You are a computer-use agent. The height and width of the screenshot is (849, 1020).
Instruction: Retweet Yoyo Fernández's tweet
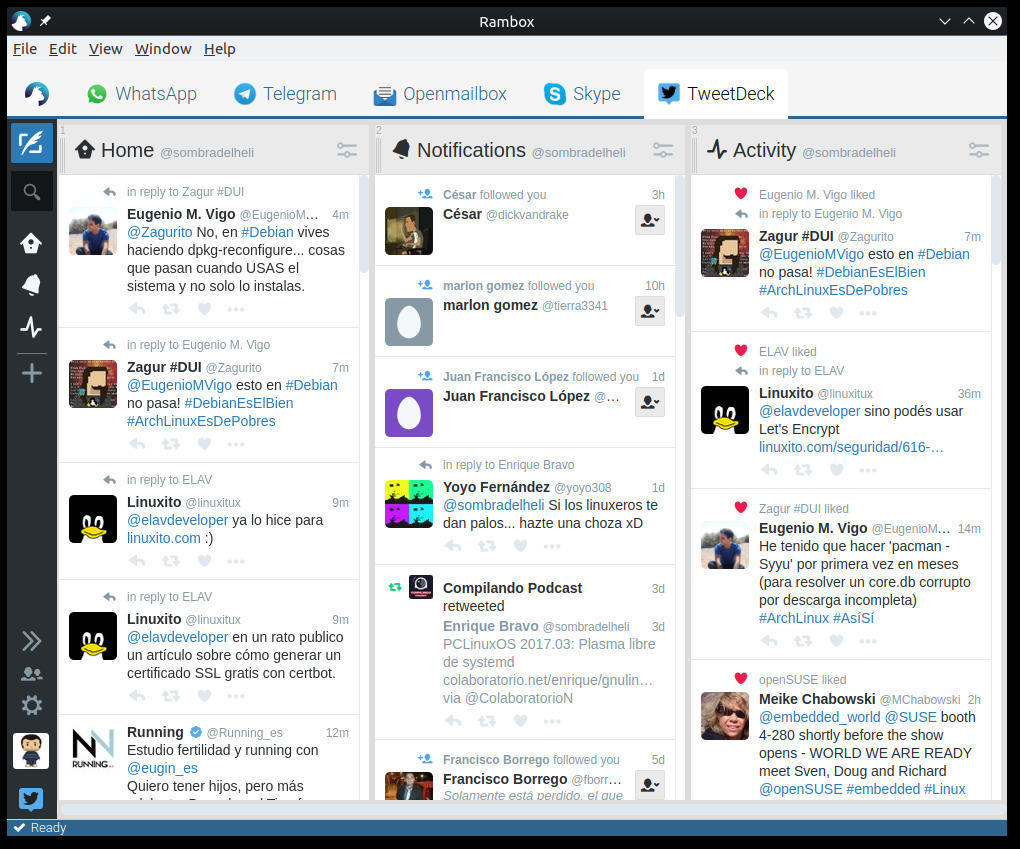(x=487, y=546)
